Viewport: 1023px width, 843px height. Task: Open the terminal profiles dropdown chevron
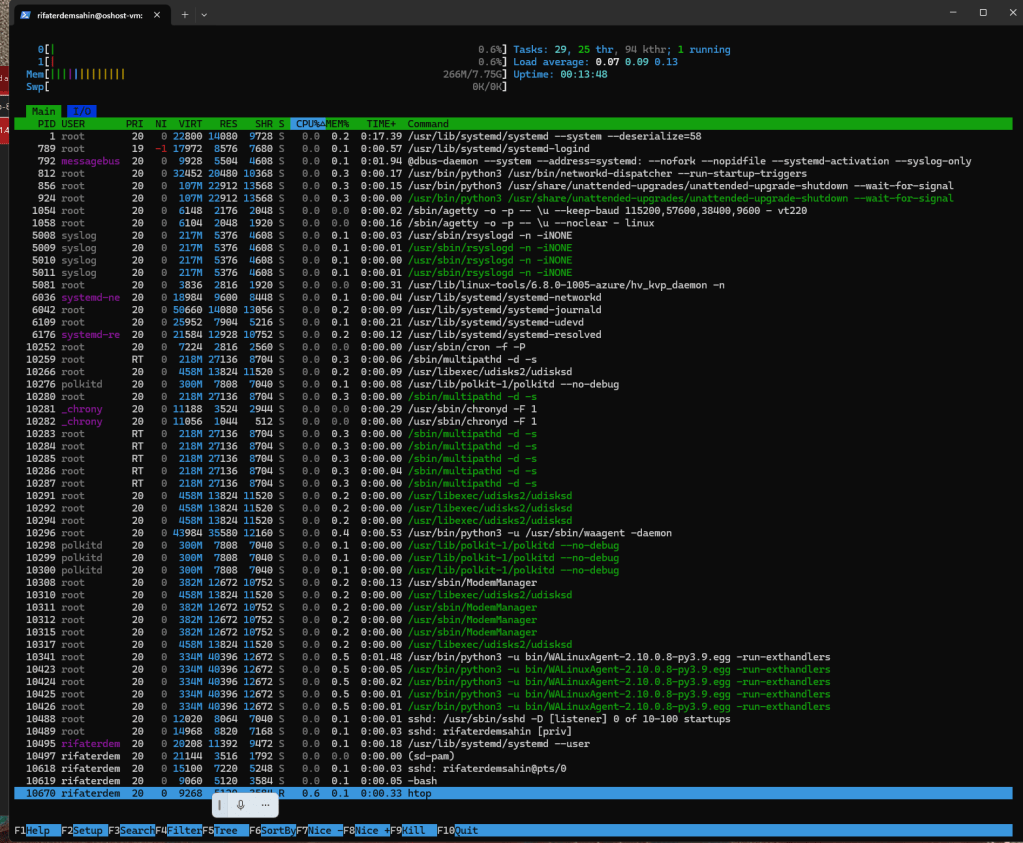click(204, 14)
